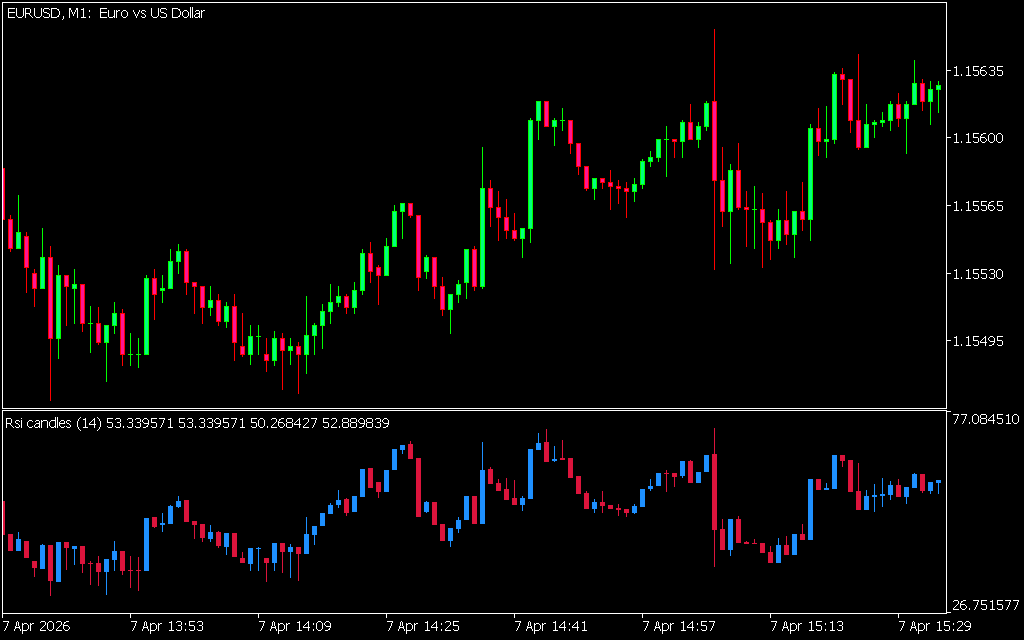Click the EURUSD, M1 chart title

tap(105, 13)
